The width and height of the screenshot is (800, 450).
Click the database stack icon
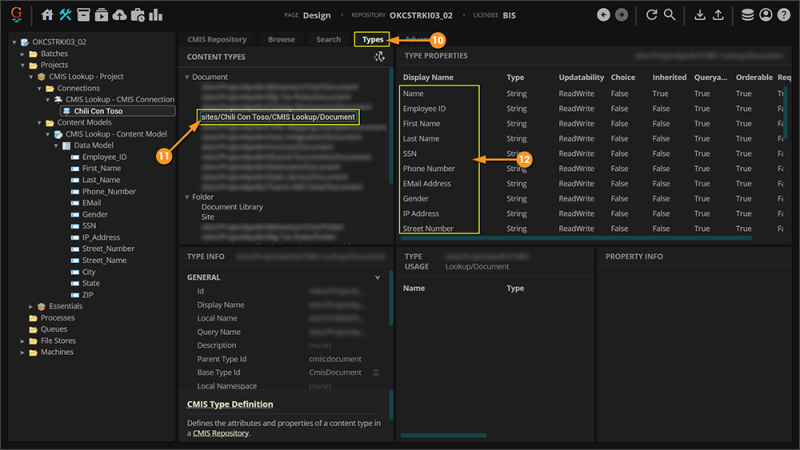click(748, 15)
